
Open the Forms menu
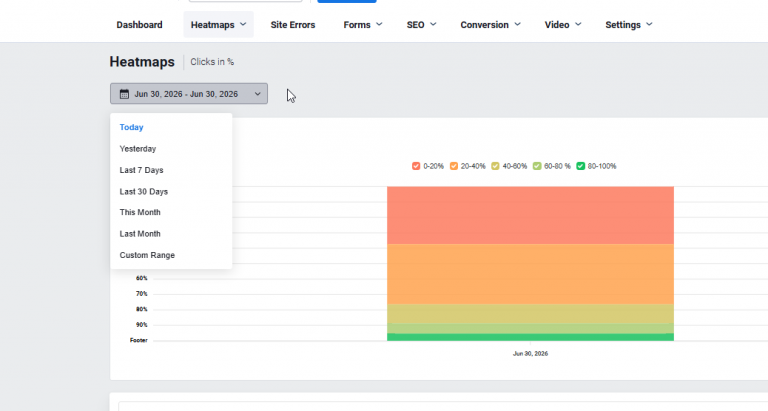(x=362, y=25)
